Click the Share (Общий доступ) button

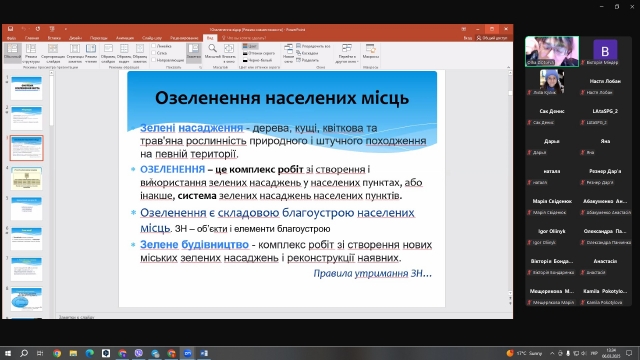492,38
